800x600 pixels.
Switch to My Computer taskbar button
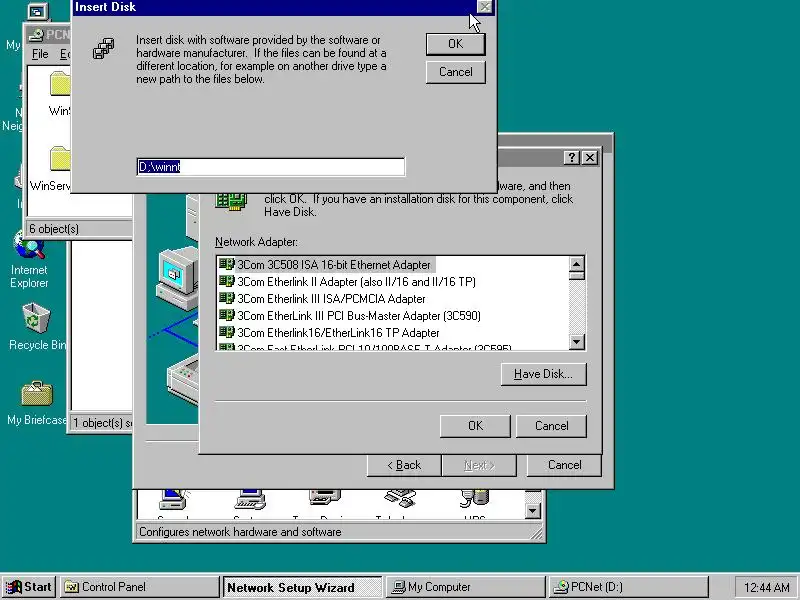465,587
